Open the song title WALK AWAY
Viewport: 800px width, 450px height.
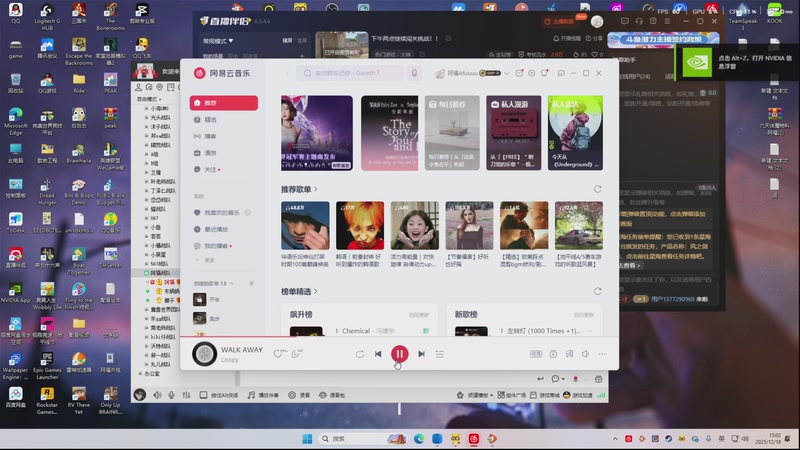pyautogui.click(x=242, y=349)
